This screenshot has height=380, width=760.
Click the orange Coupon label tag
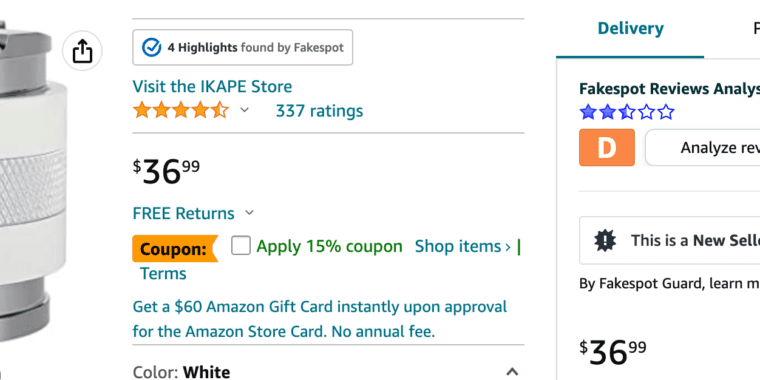point(175,249)
